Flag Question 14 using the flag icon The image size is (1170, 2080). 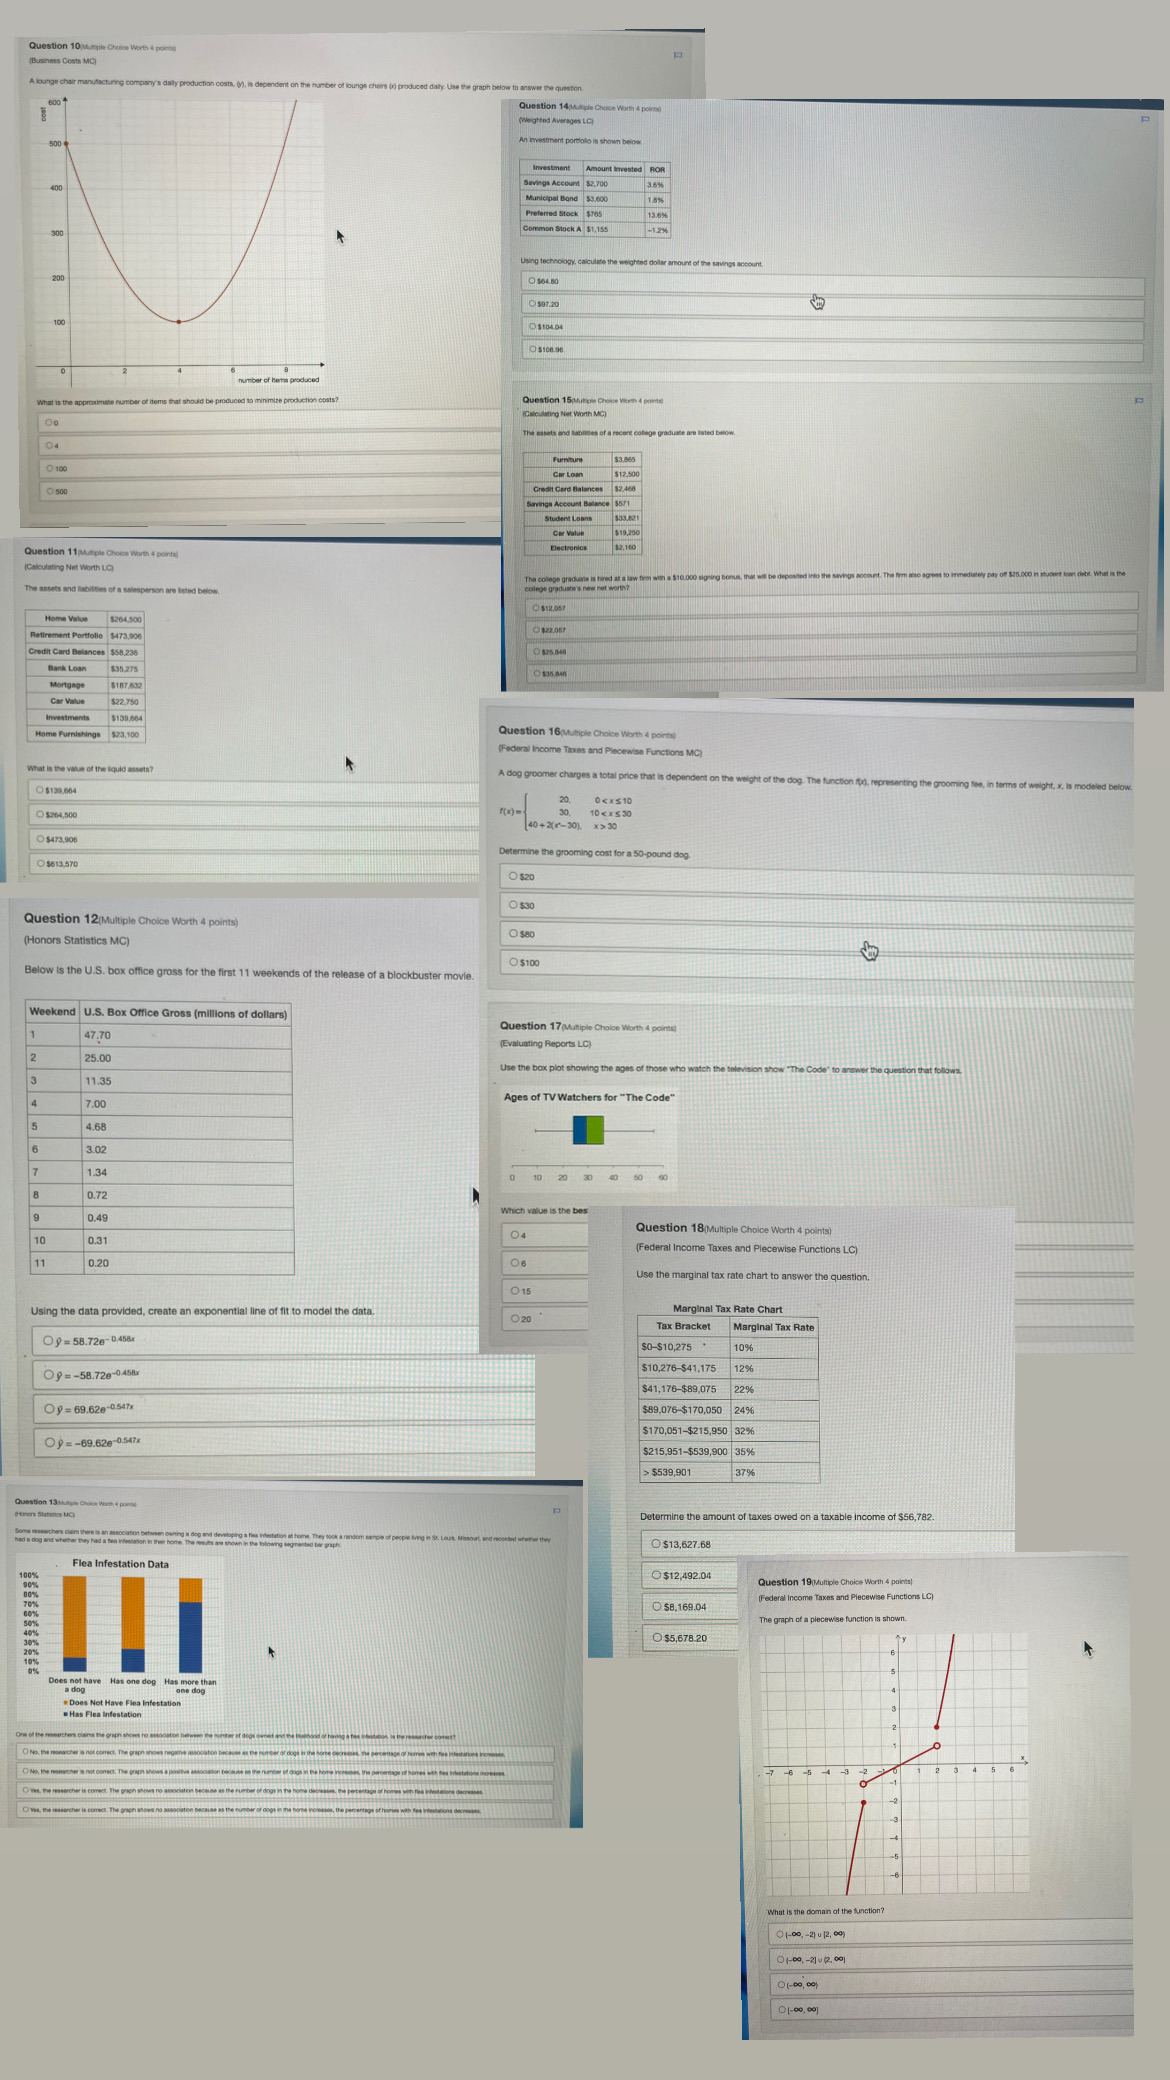point(1145,119)
